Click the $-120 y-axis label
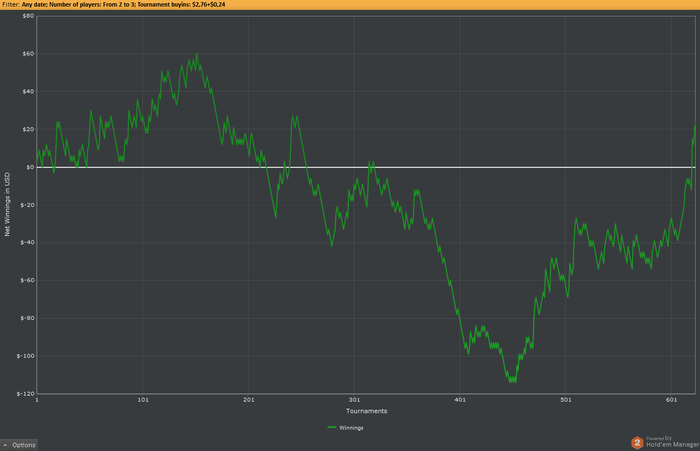The image size is (700, 451). click(x=26, y=394)
